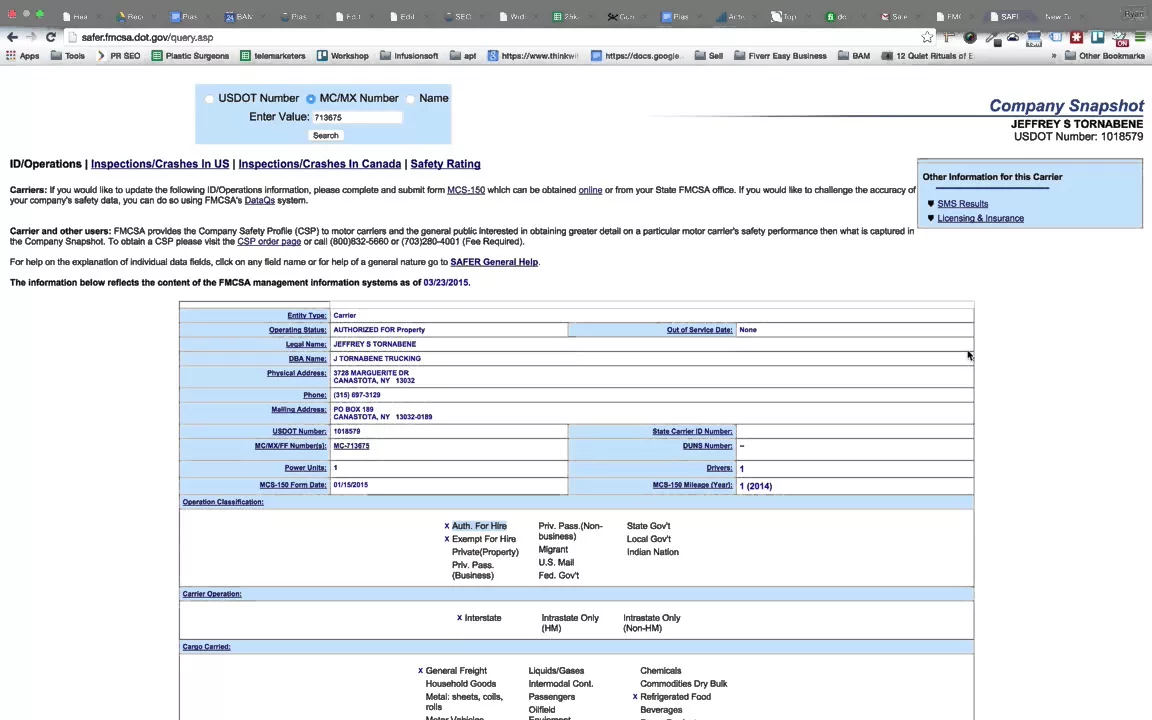This screenshot has height=720, width=1152.
Task: Select the 'J TORNABENE TRUCKING' DBA name text
Action: [377, 359]
